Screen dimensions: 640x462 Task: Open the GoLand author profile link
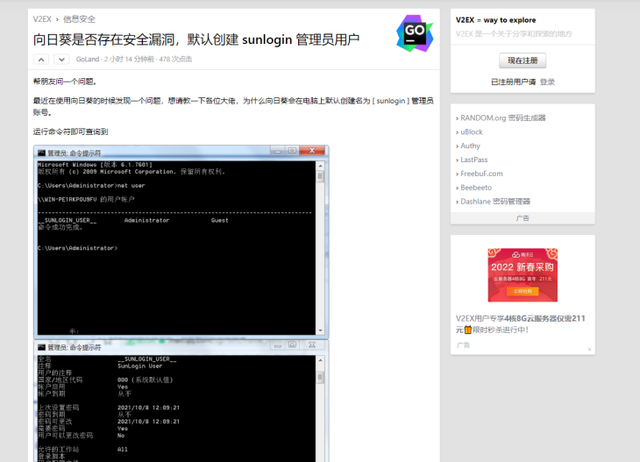[x=87, y=60]
